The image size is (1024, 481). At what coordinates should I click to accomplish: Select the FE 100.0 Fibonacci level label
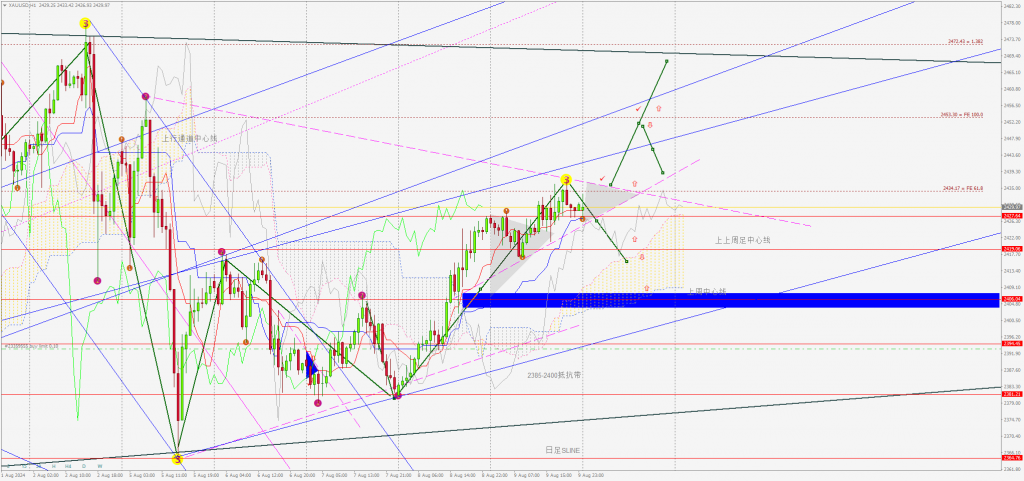[x=962, y=115]
